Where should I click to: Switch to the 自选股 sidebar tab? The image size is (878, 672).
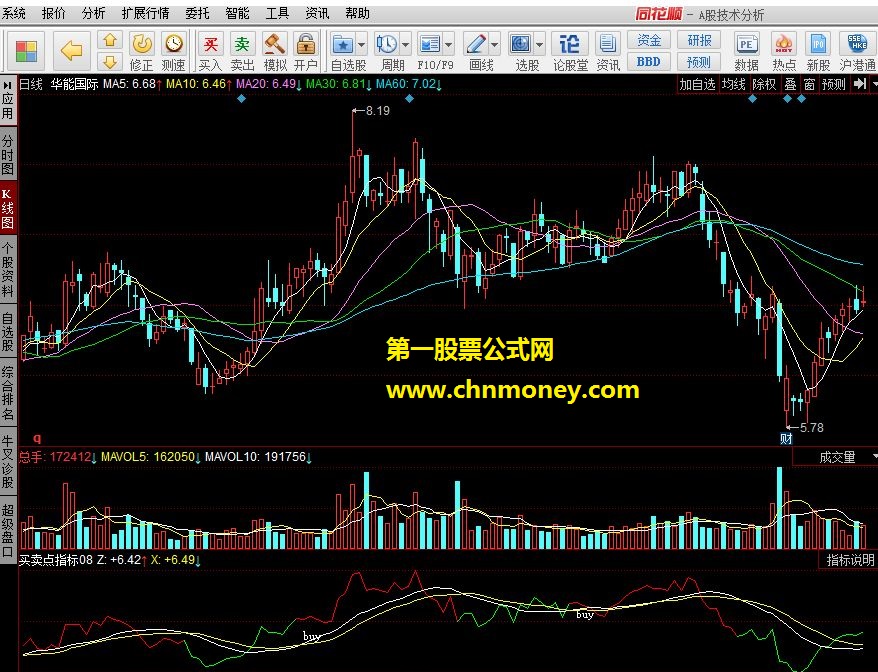[x=8, y=331]
